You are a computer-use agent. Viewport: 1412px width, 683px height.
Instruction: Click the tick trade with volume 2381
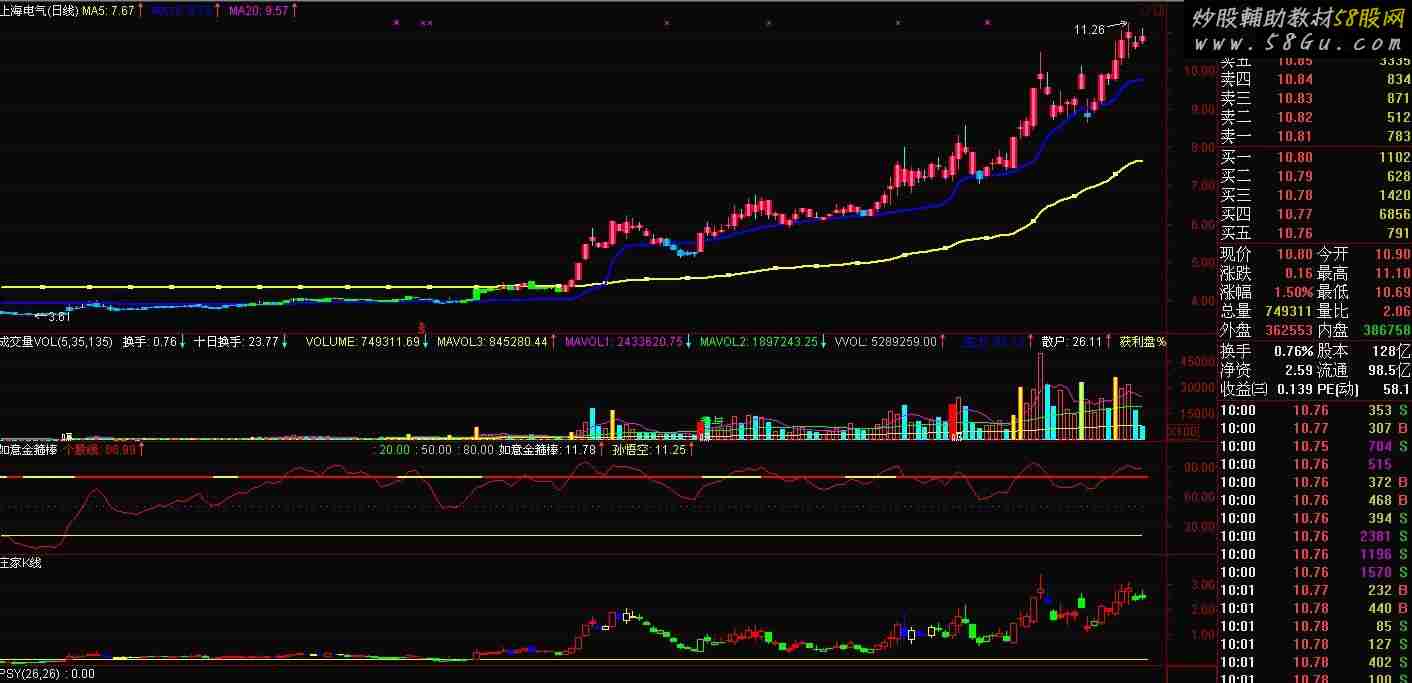1376,536
